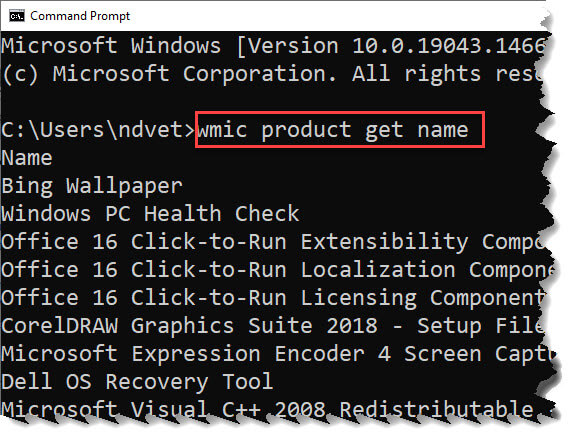Click the Windows PC Health Check line
The image size is (569, 435).
click(x=150, y=214)
